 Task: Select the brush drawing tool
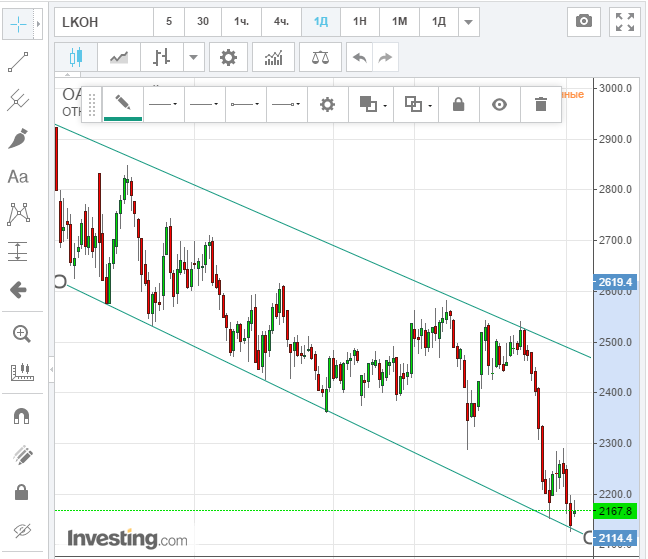(x=18, y=138)
